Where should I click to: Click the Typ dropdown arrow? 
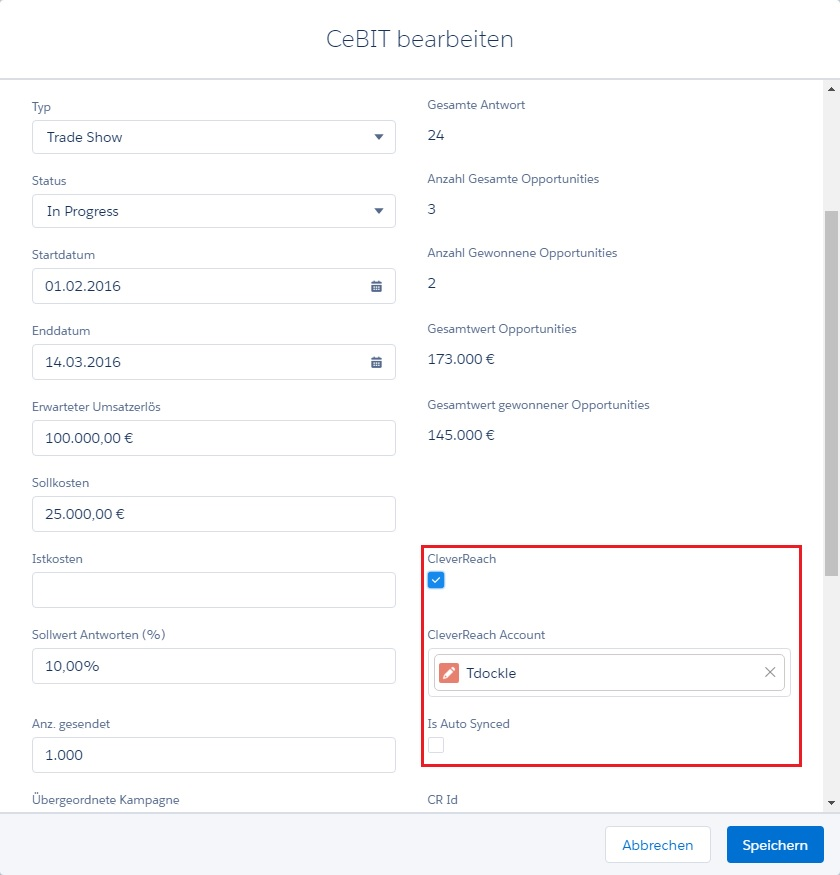tap(379, 137)
